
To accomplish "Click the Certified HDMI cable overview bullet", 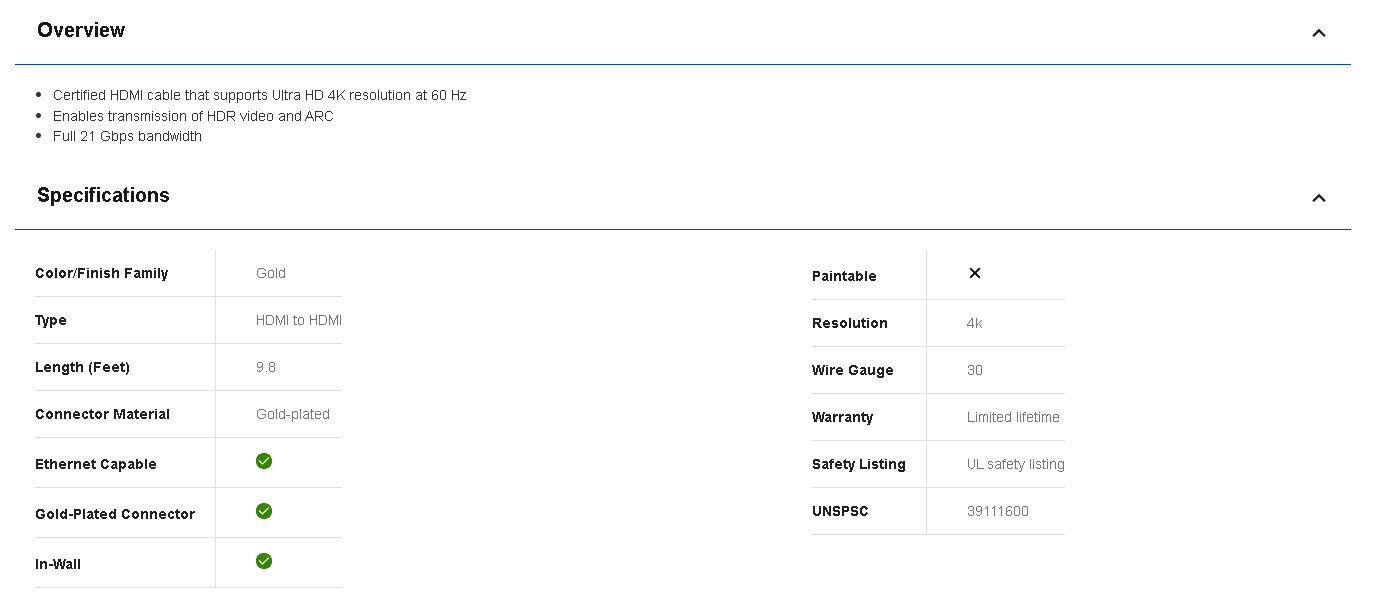I will click(x=259, y=96).
